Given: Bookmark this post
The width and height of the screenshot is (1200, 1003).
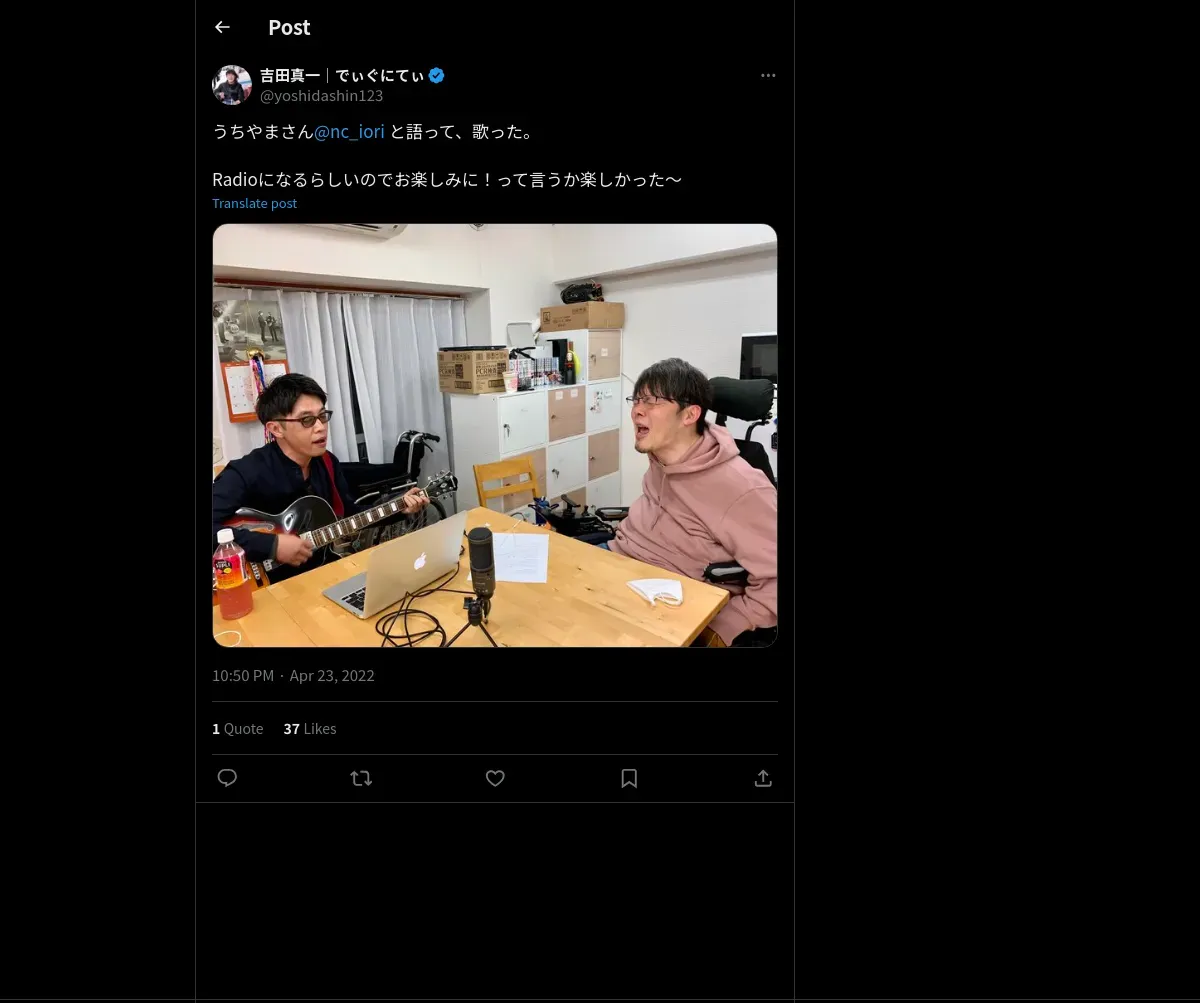Looking at the screenshot, I should (629, 778).
